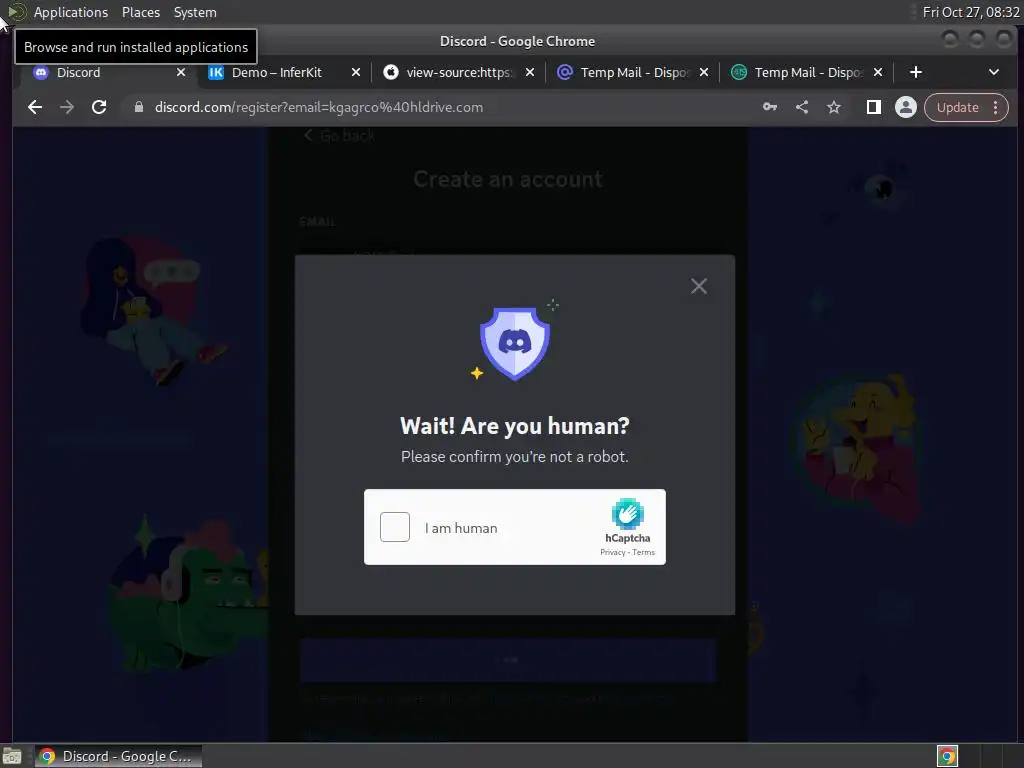Click the hCaptcha logo
The image size is (1024, 768).
(628, 514)
